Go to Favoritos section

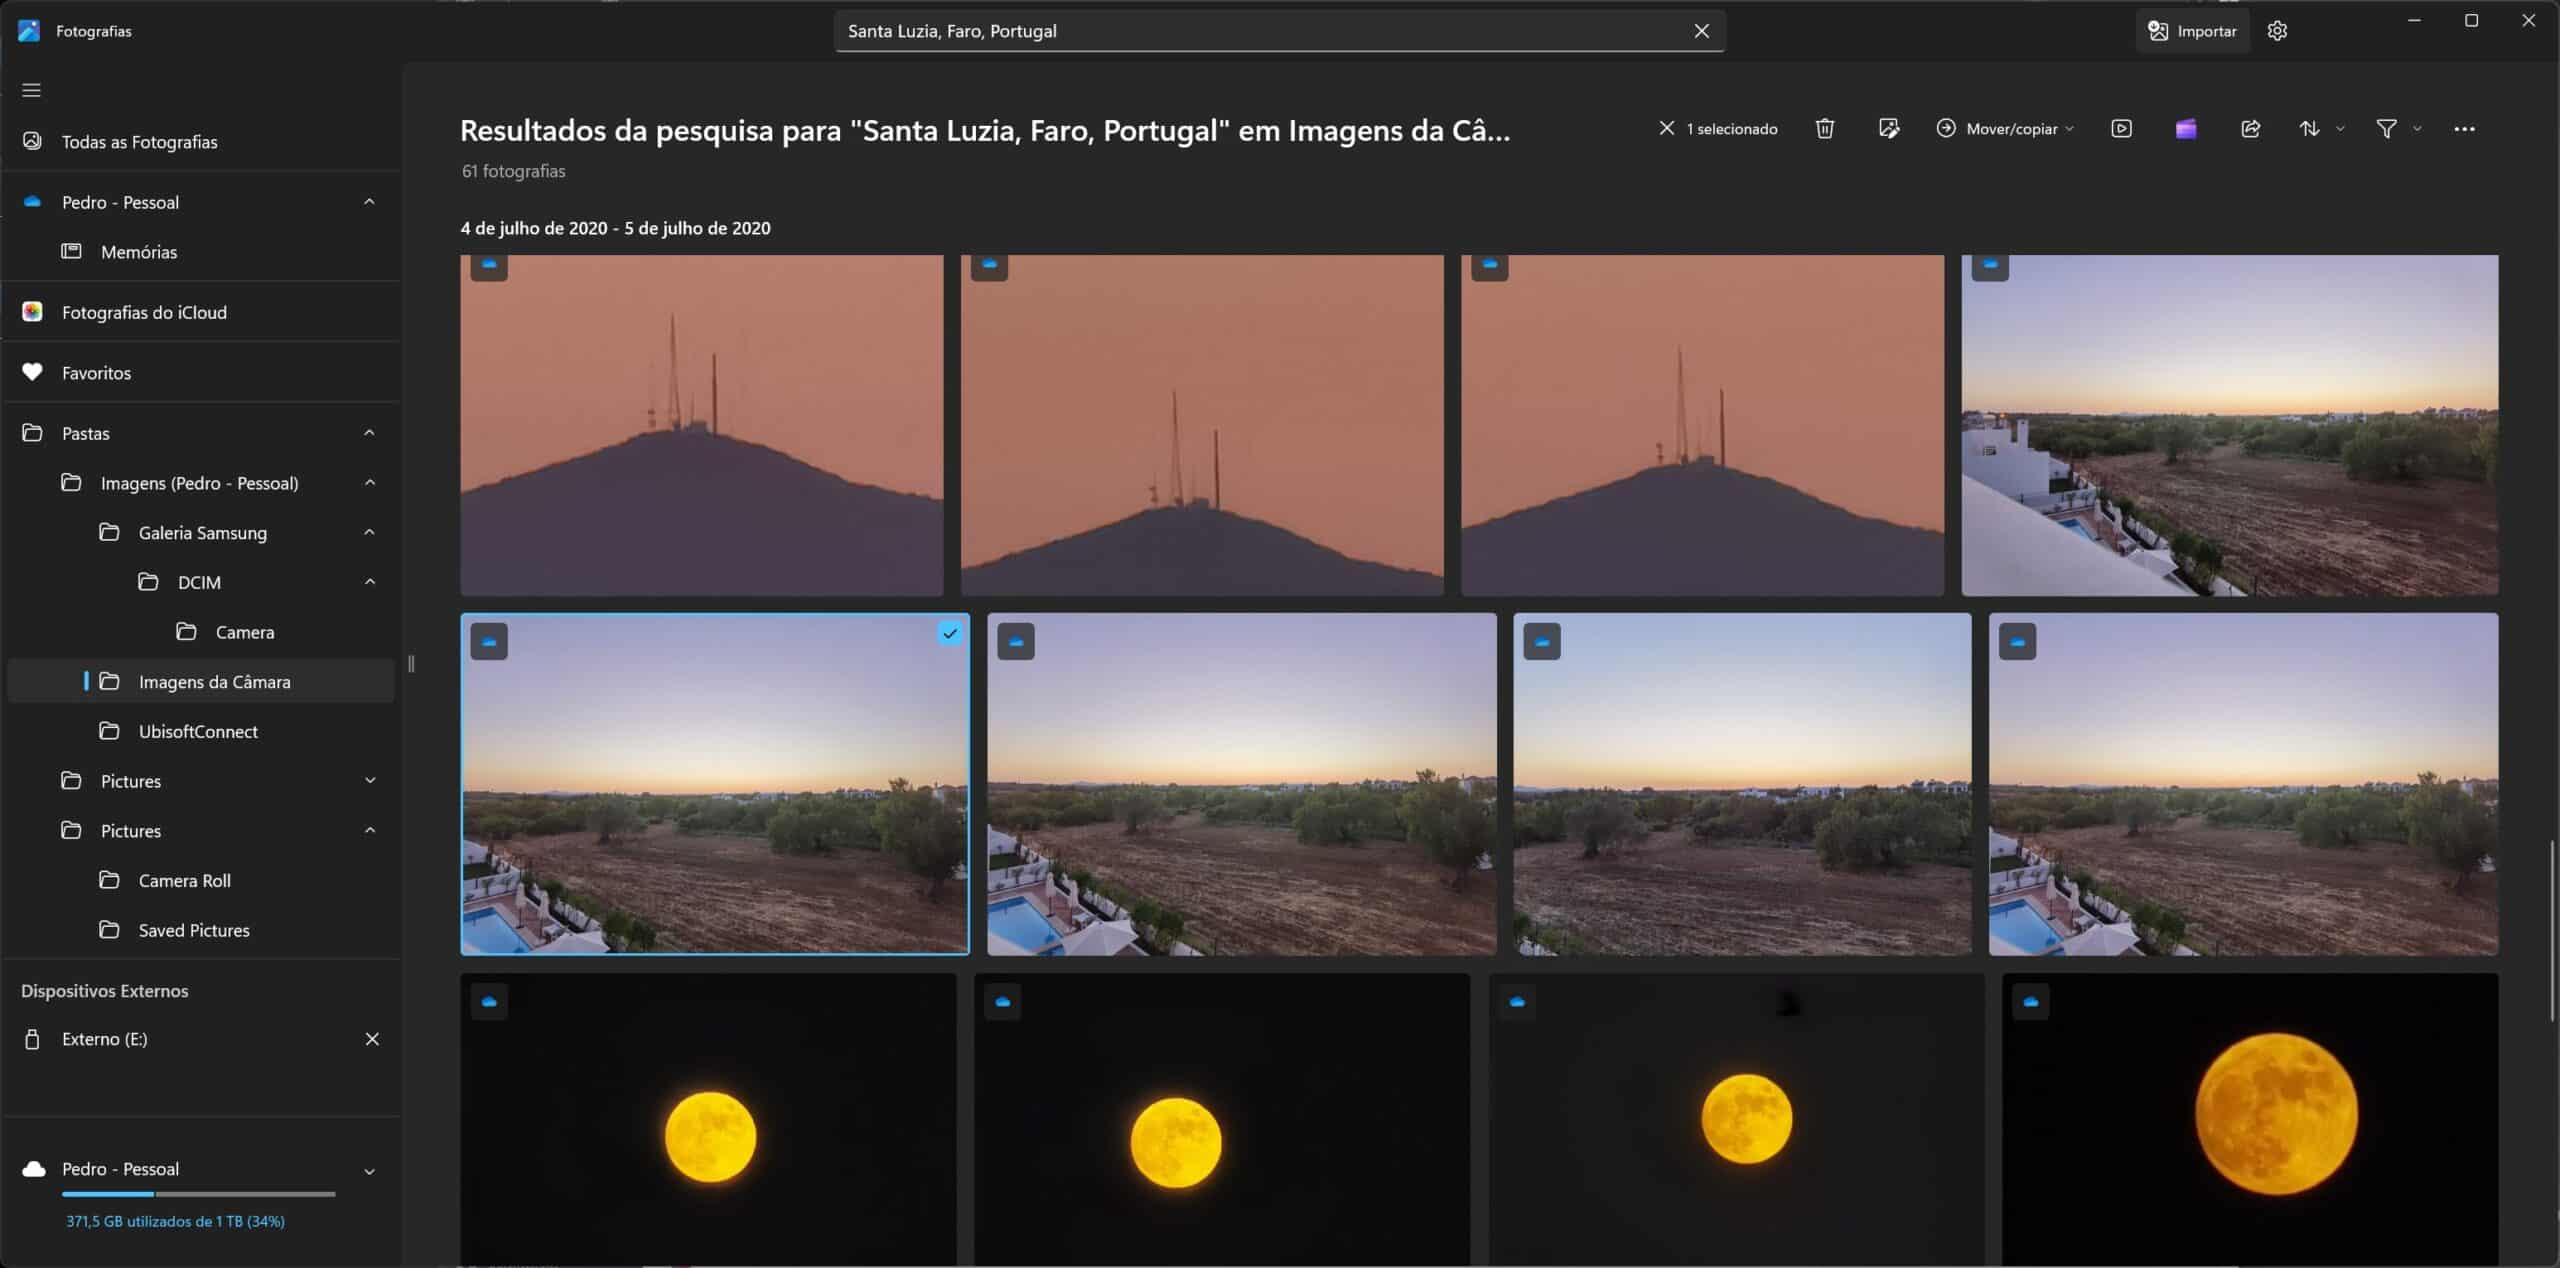coord(96,373)
